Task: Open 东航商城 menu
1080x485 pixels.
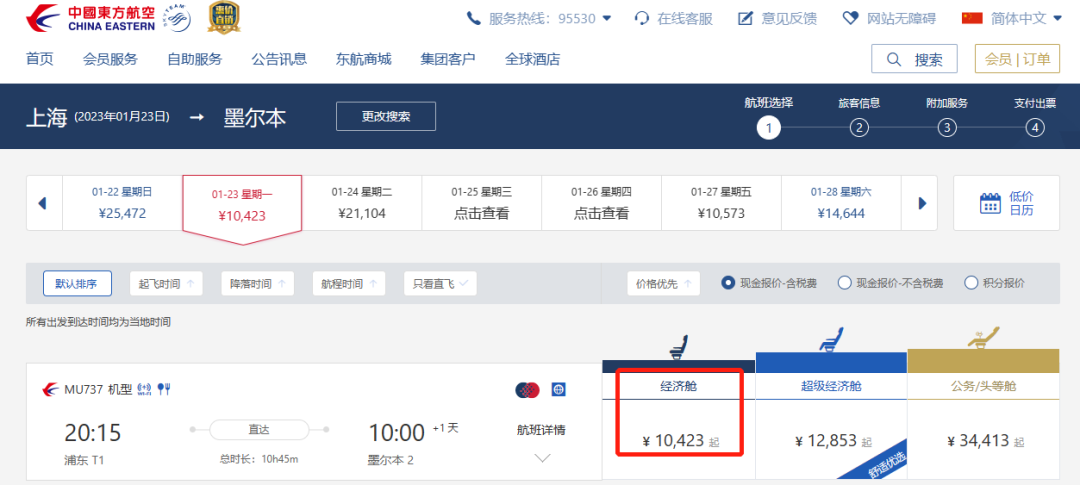Action: pyautogui.click(x=364, y=59)
